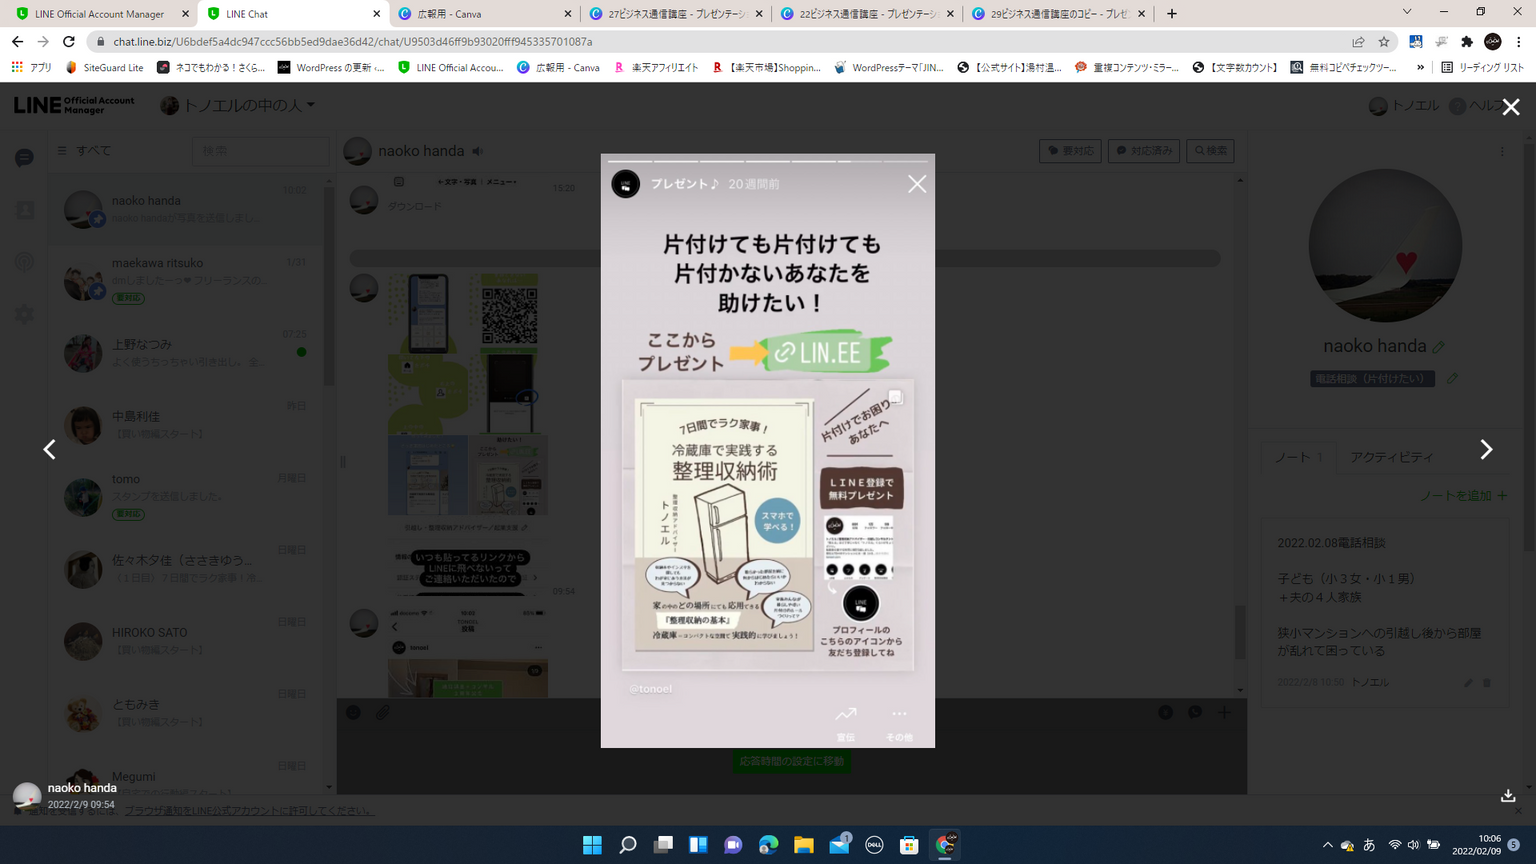Open the Wi-Fi network tray icon
The image size is (1536, 864).
1394,845
